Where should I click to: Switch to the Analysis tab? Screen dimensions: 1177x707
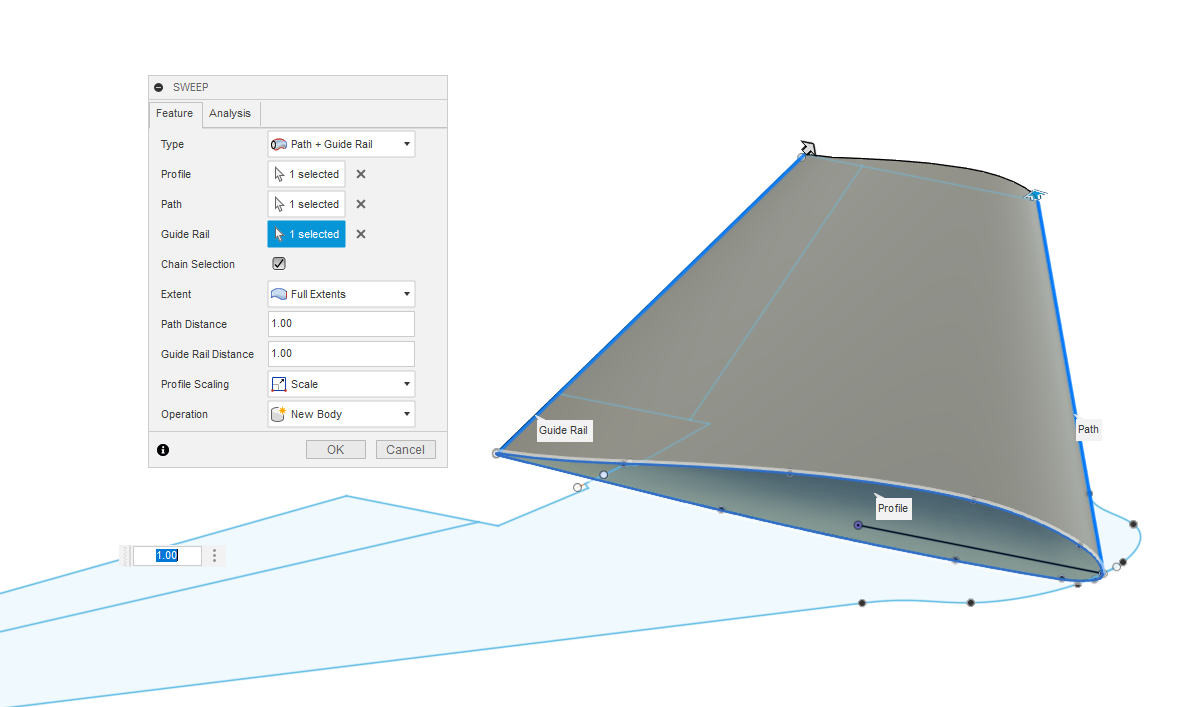coord(230,113)
